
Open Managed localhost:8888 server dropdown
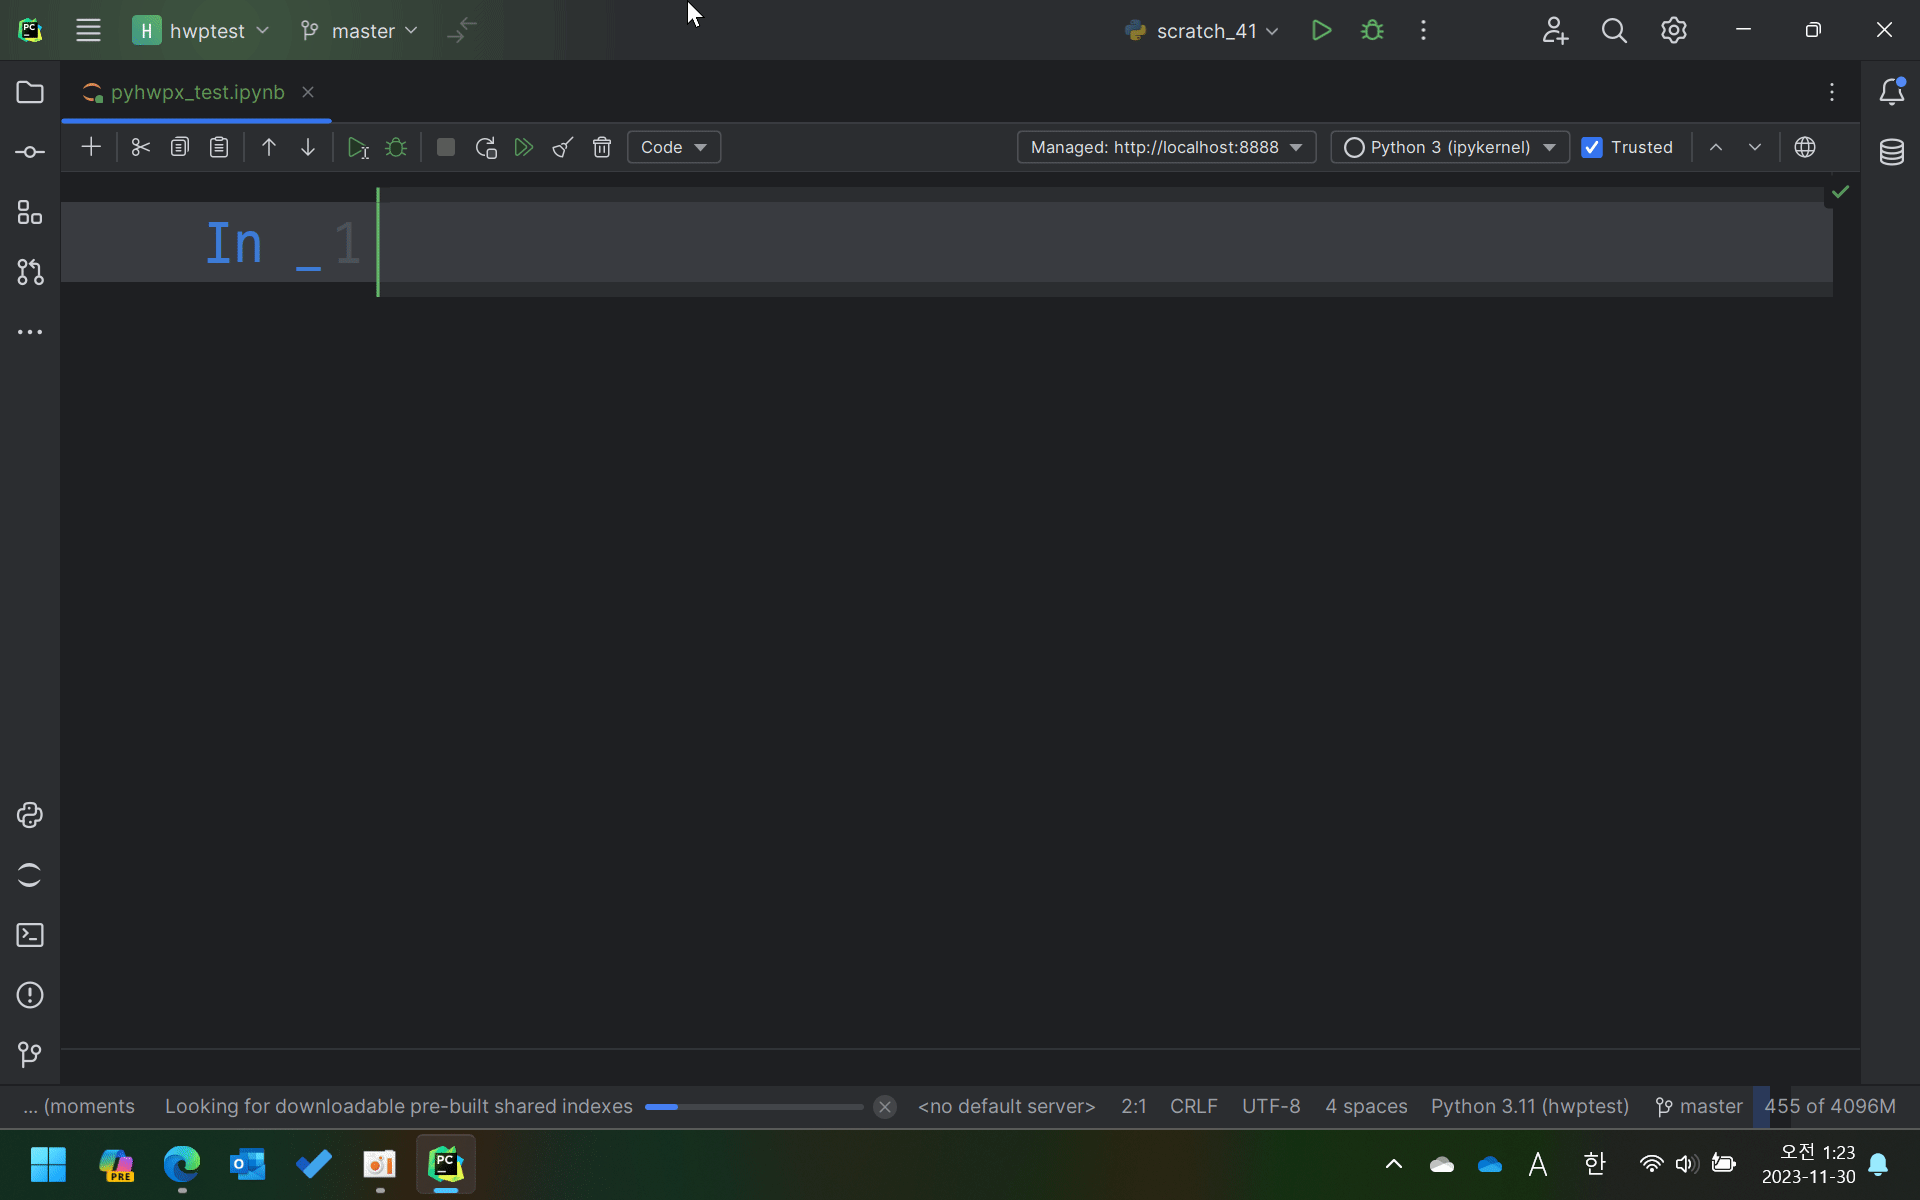coord(1166,147)
